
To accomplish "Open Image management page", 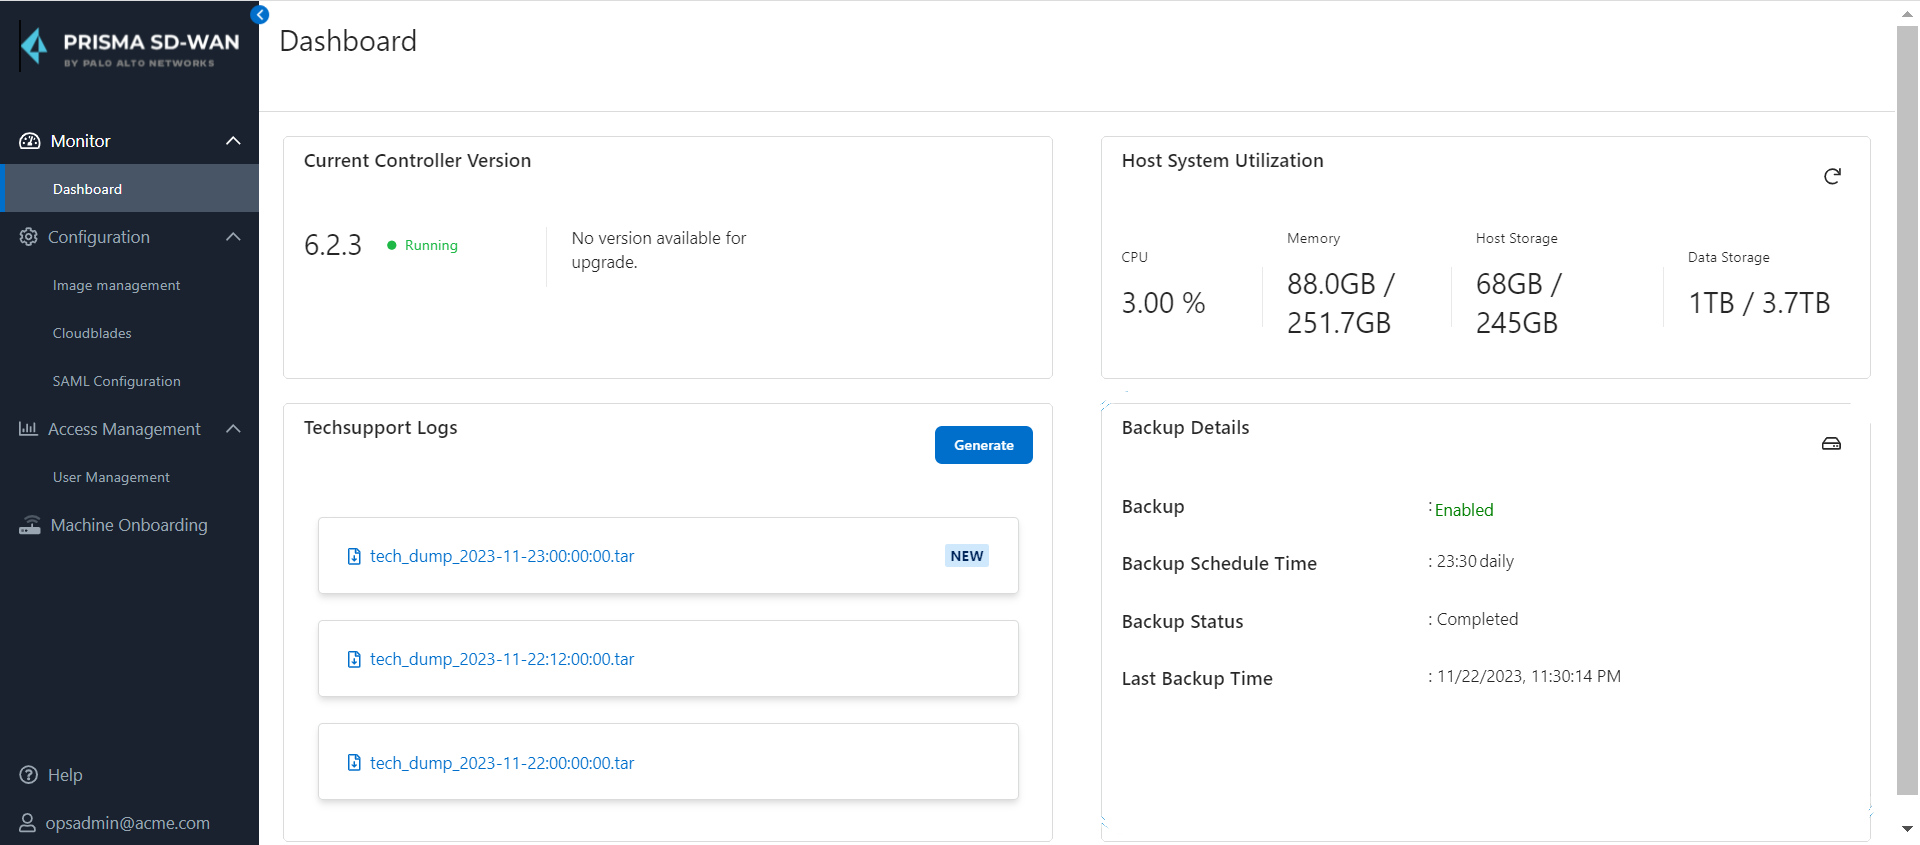I will [x=116, y=285].
